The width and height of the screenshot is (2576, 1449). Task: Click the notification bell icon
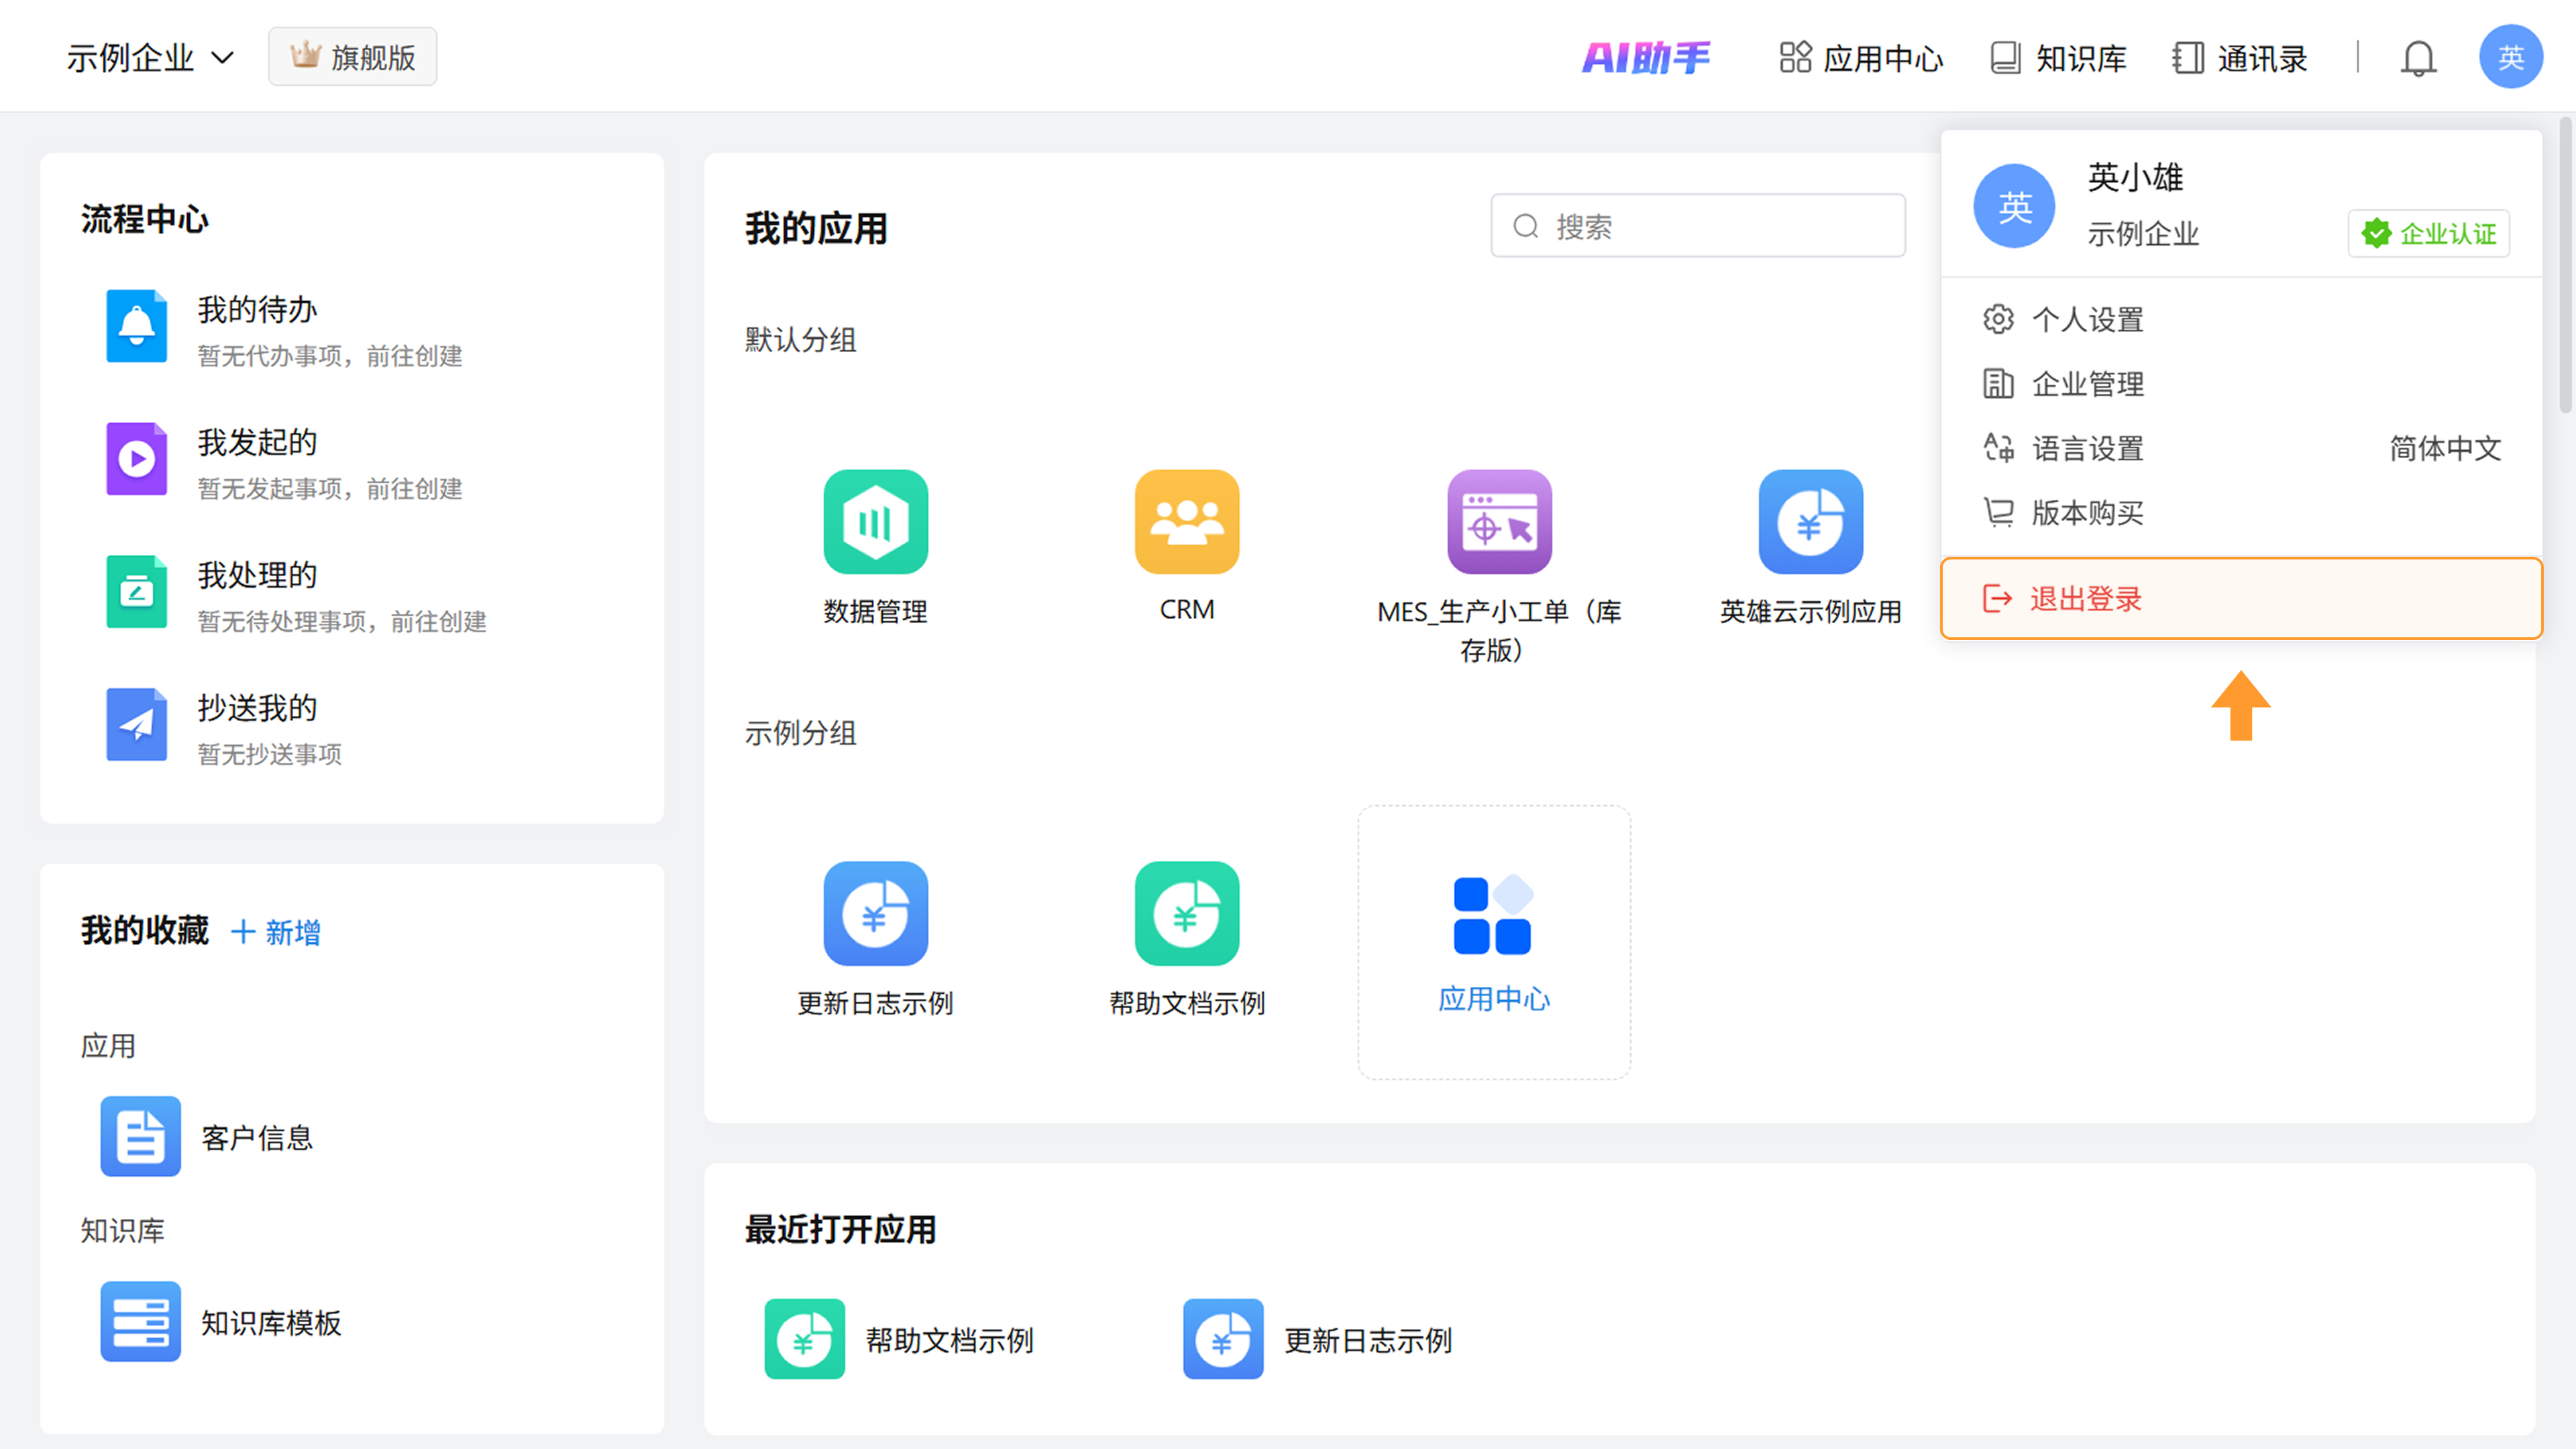[x=2418, y=58]
